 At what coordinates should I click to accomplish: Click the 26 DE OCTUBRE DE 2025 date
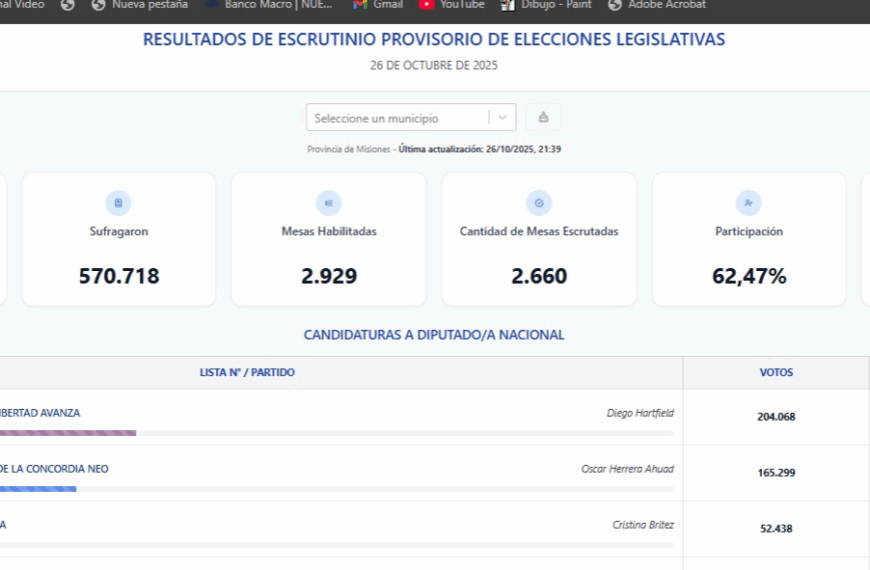tap(434, 65)
